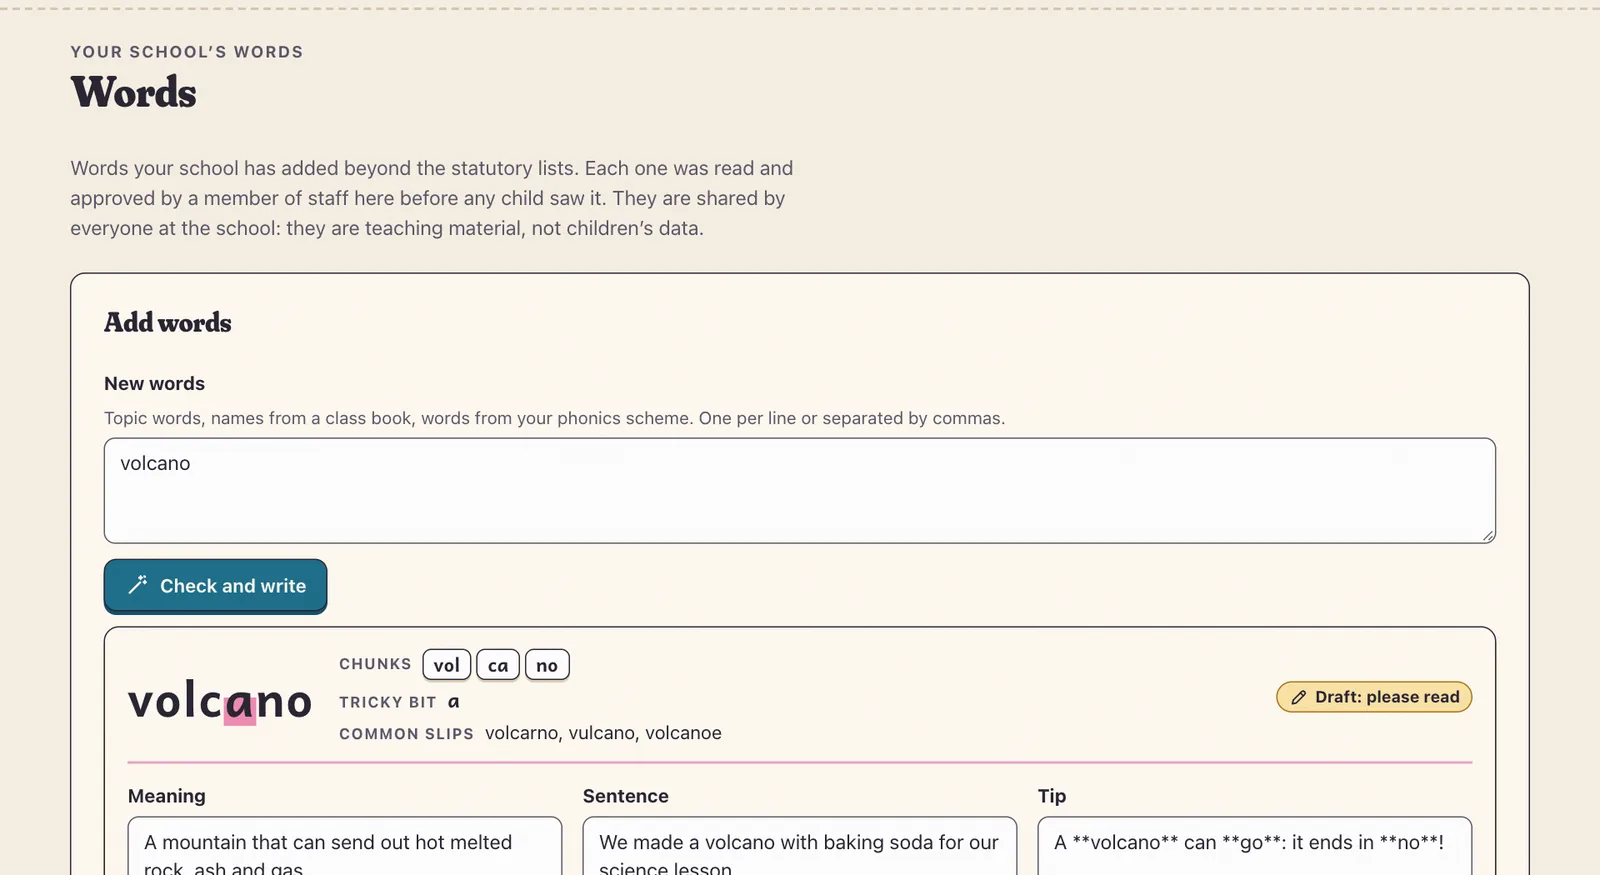Click the textarea resize handle corner

pyautogui.click(x=1488, y=536)
